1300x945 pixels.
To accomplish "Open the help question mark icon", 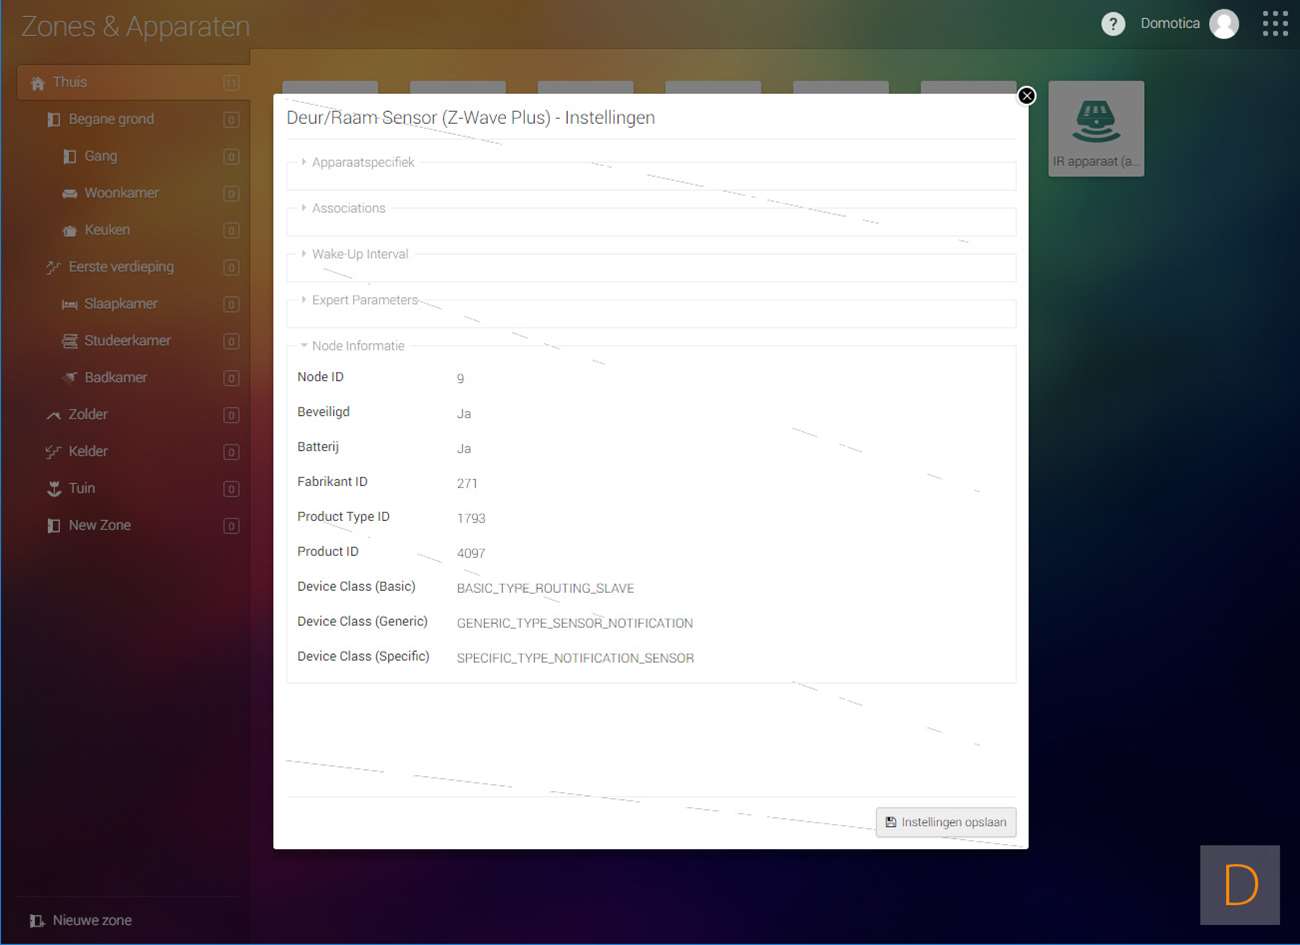I will (1113, 24).
